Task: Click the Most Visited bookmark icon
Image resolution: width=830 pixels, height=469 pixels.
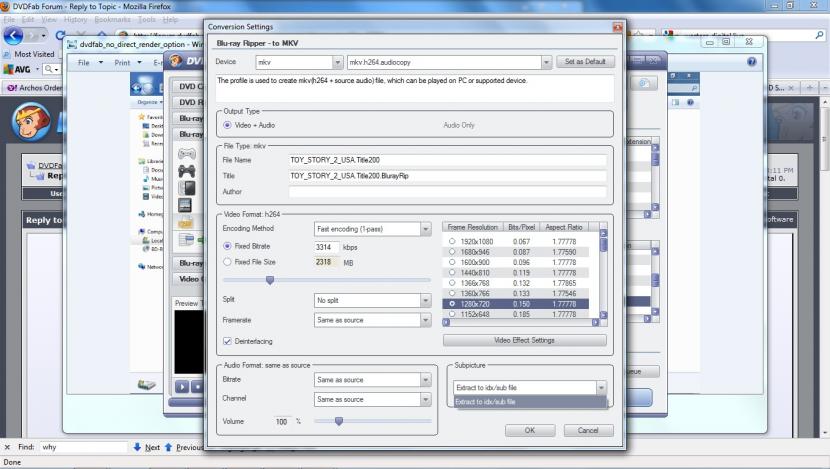Action: [x=6, y=54]
